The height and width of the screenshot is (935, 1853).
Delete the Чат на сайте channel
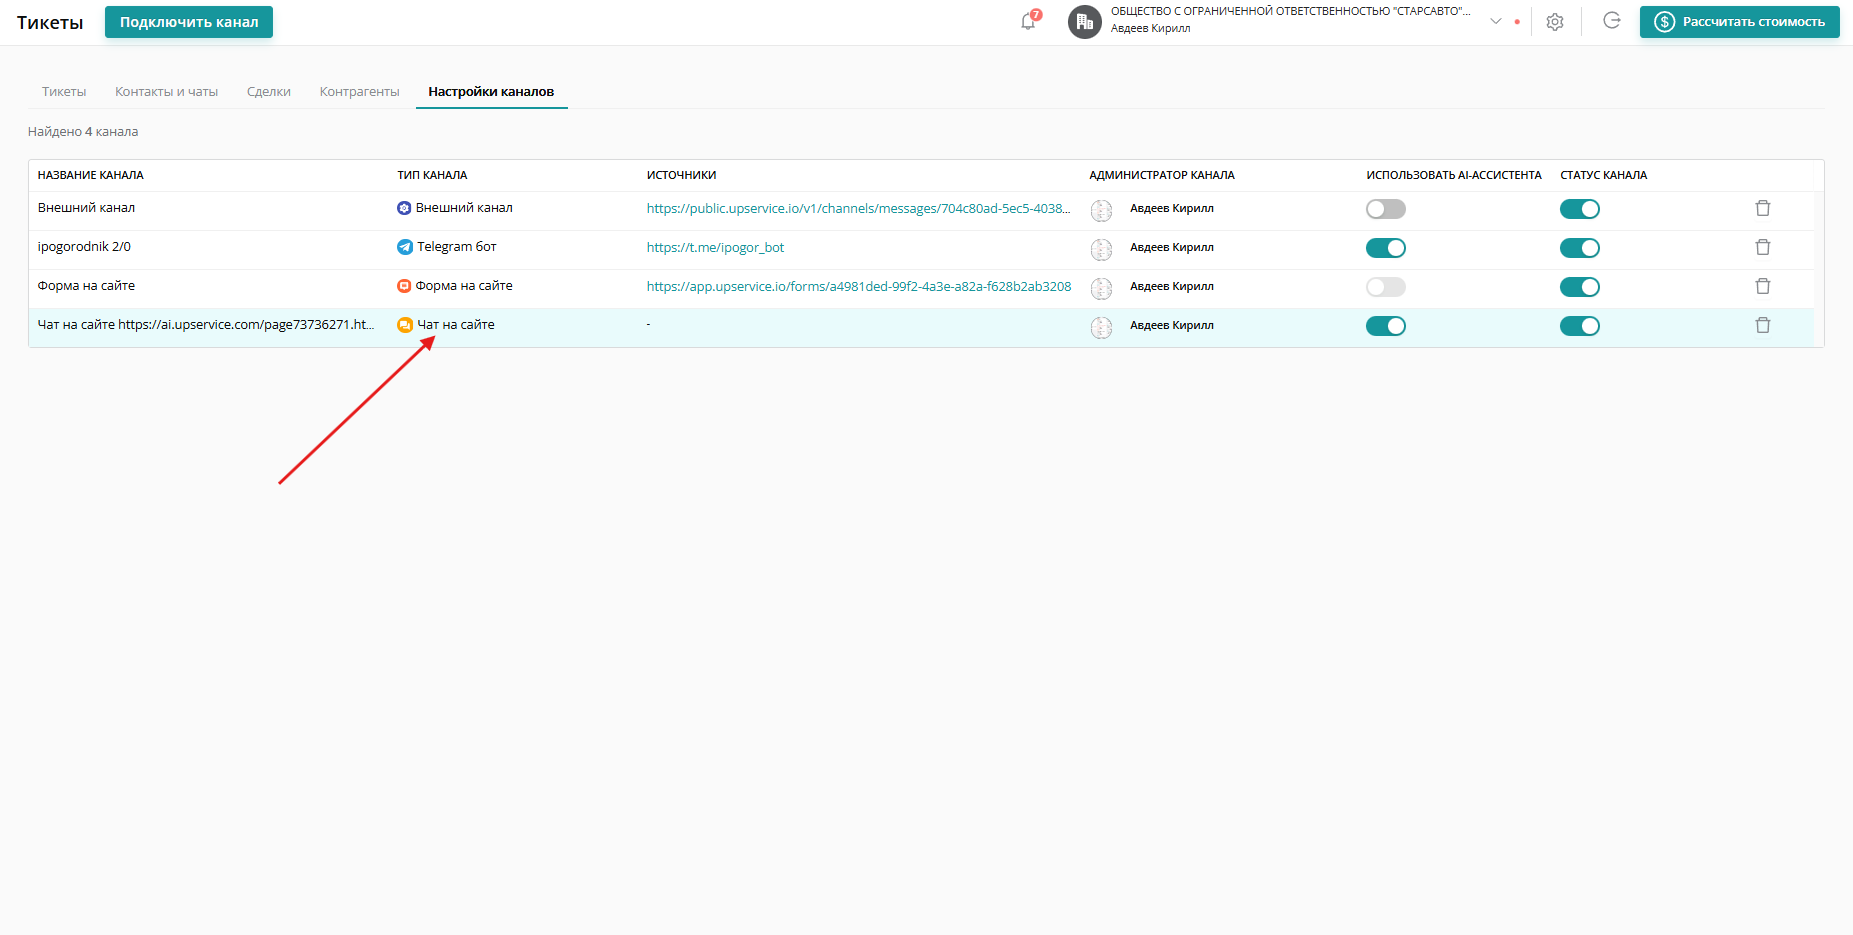(1763, 325)
